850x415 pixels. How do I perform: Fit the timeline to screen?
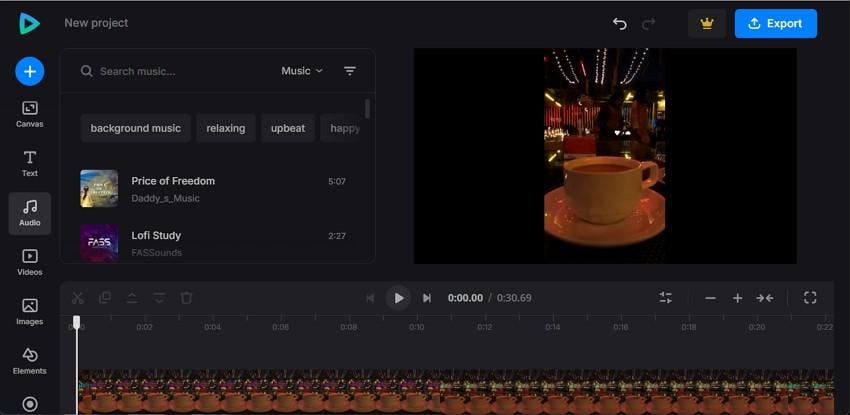765,298
